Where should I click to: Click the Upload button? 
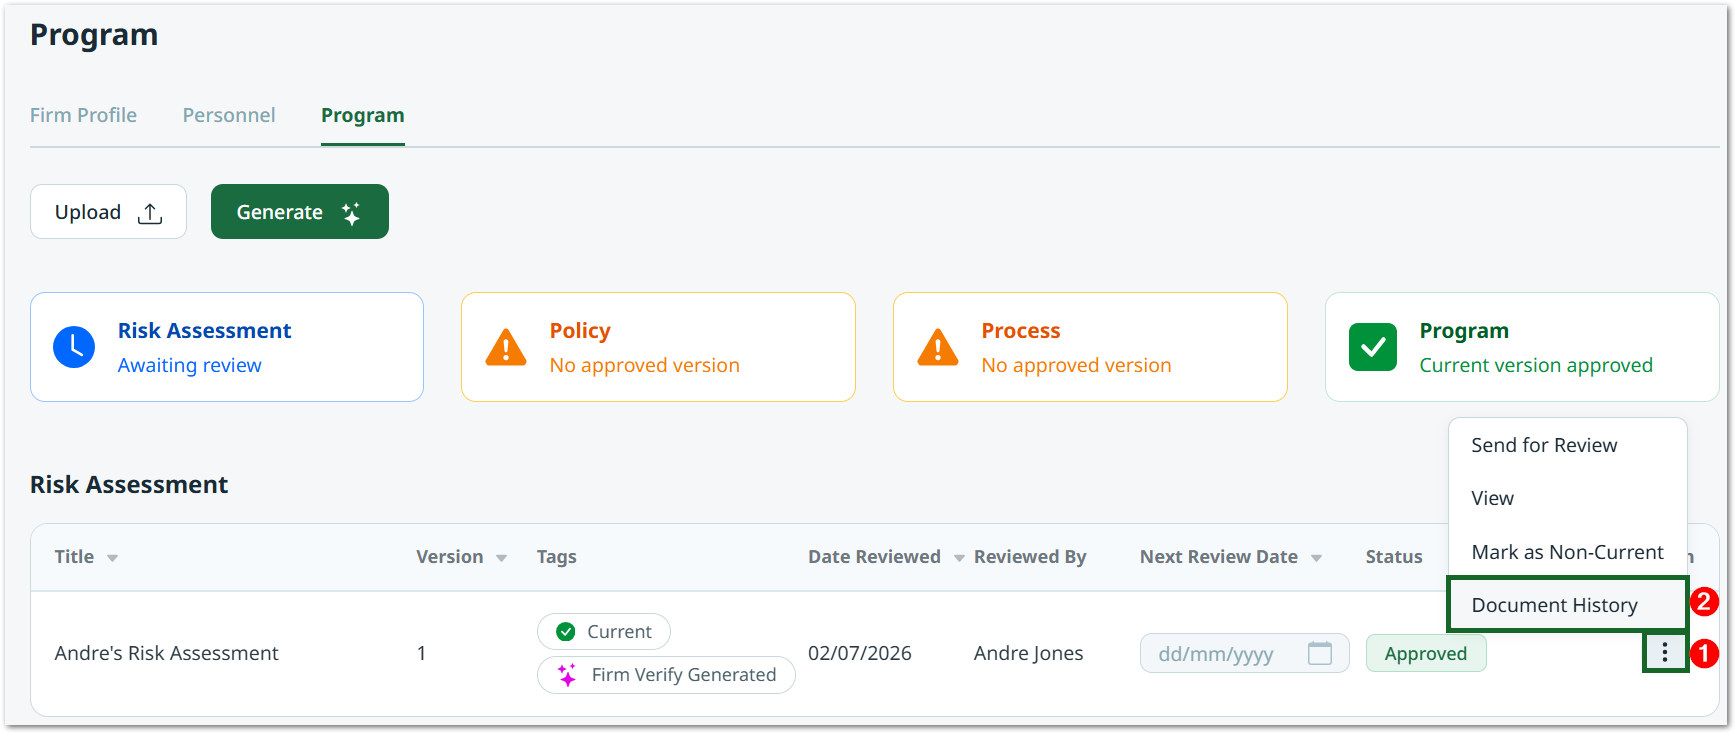(108, 212)
